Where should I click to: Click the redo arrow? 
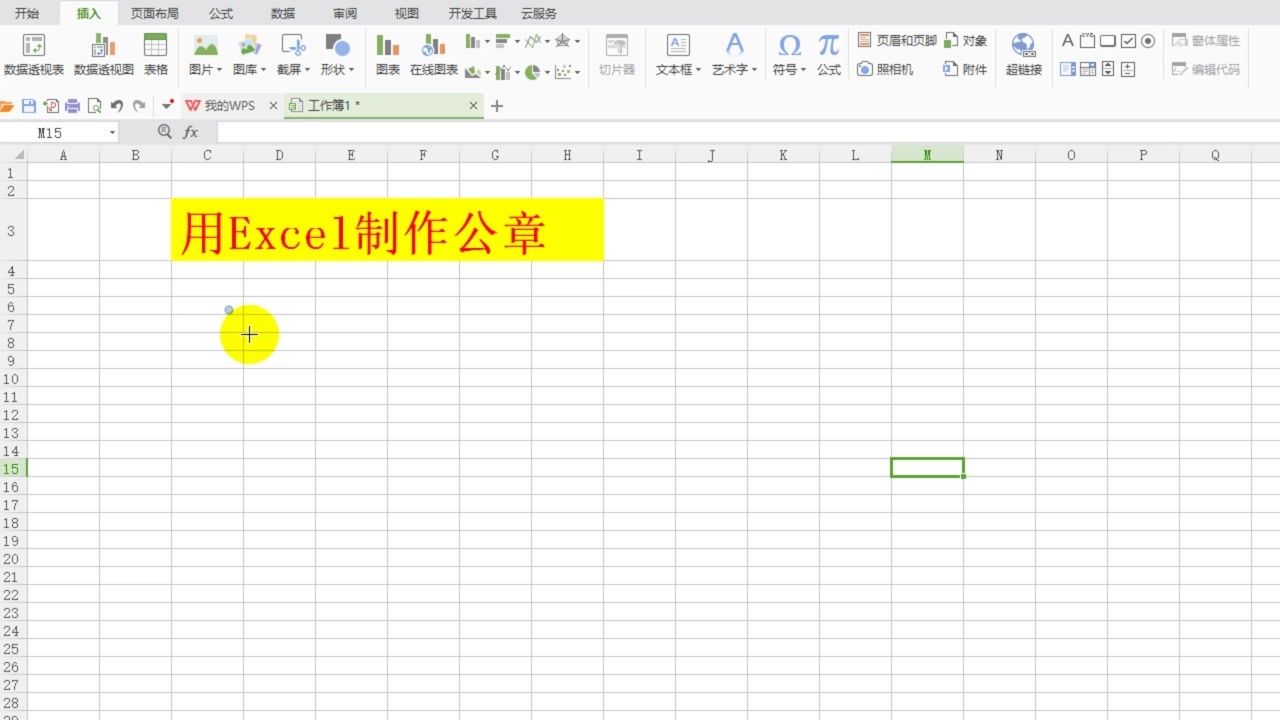[139, 106]
